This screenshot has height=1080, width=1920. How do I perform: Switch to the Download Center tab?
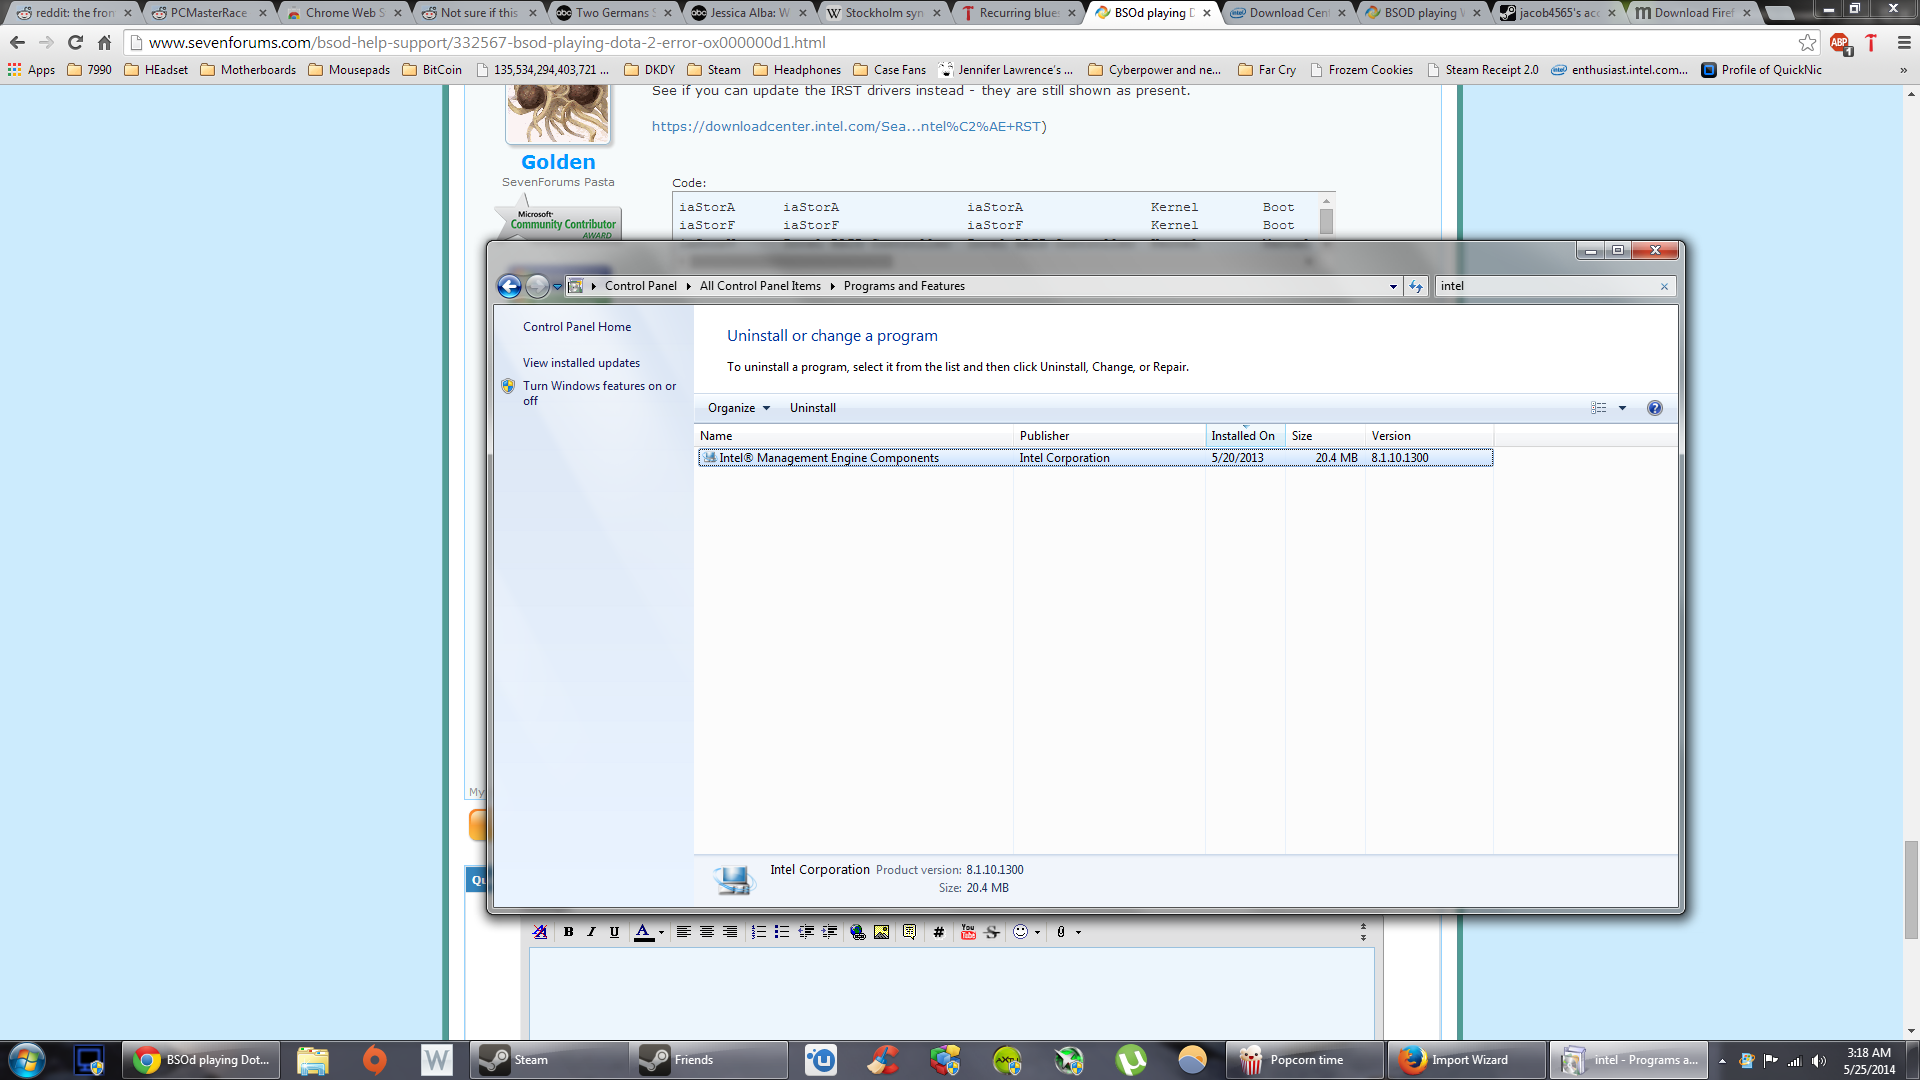[1288, 13]
